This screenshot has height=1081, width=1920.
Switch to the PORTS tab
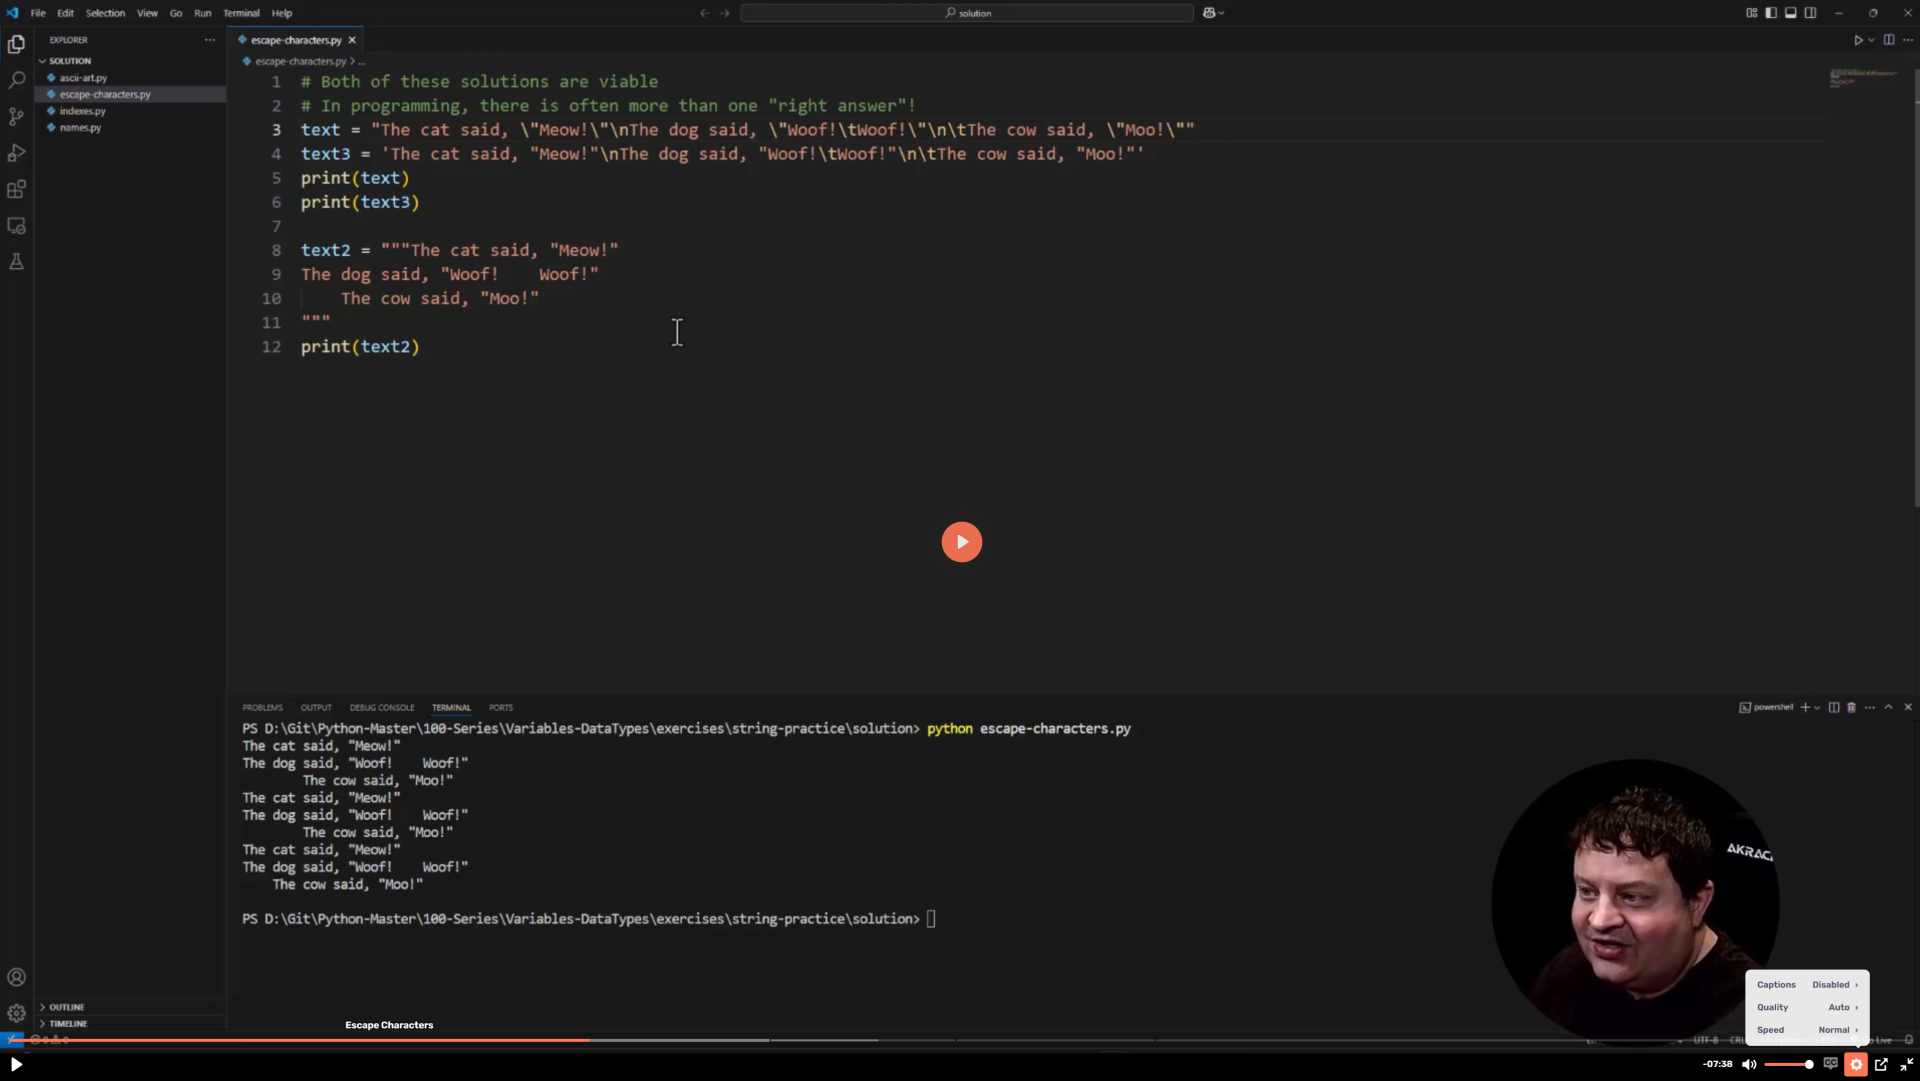coord(501,708)
